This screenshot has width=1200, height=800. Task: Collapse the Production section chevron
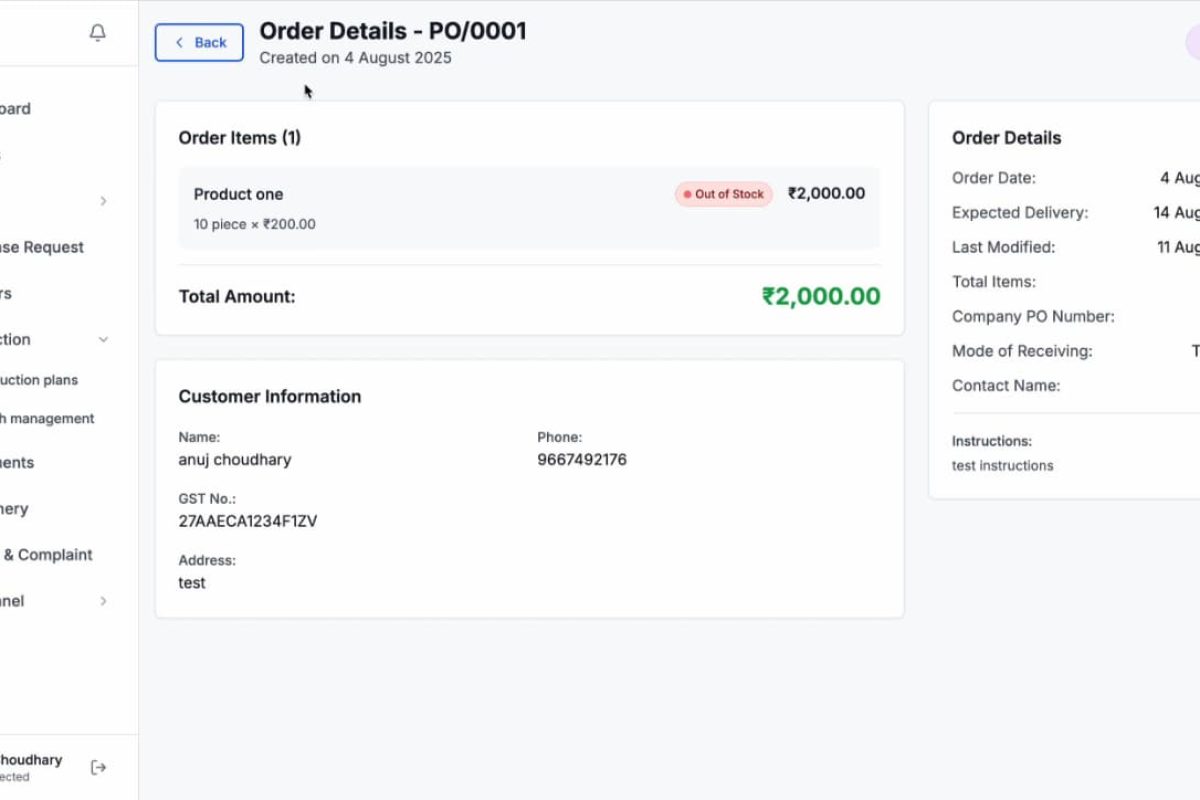103,340
